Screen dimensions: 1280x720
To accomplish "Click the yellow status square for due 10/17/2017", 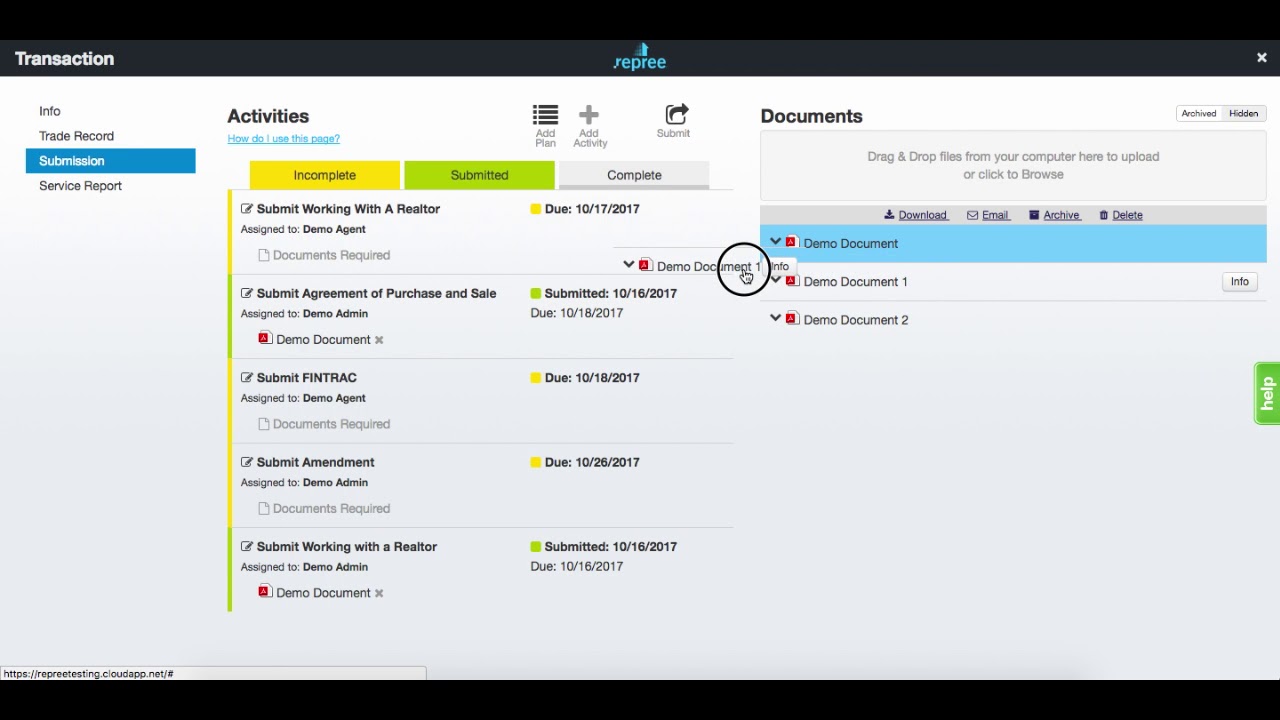I will point(535,209).
